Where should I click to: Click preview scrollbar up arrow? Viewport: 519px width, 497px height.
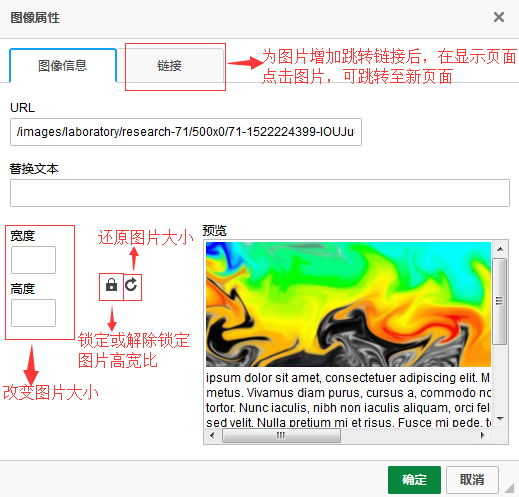[500, 249]
